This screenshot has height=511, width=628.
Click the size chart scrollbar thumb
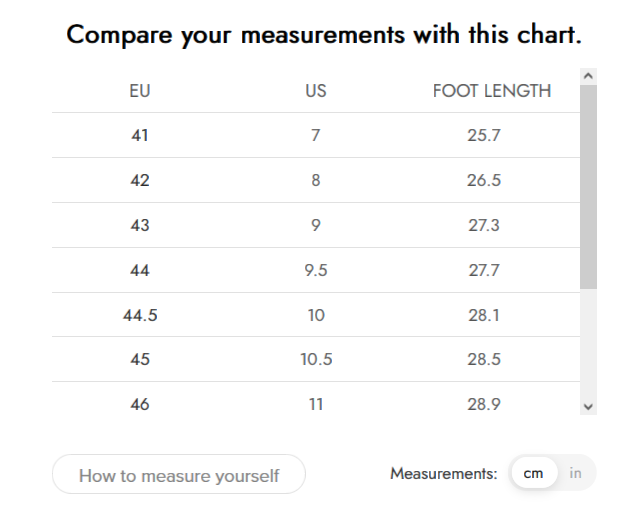pos(588,187)
